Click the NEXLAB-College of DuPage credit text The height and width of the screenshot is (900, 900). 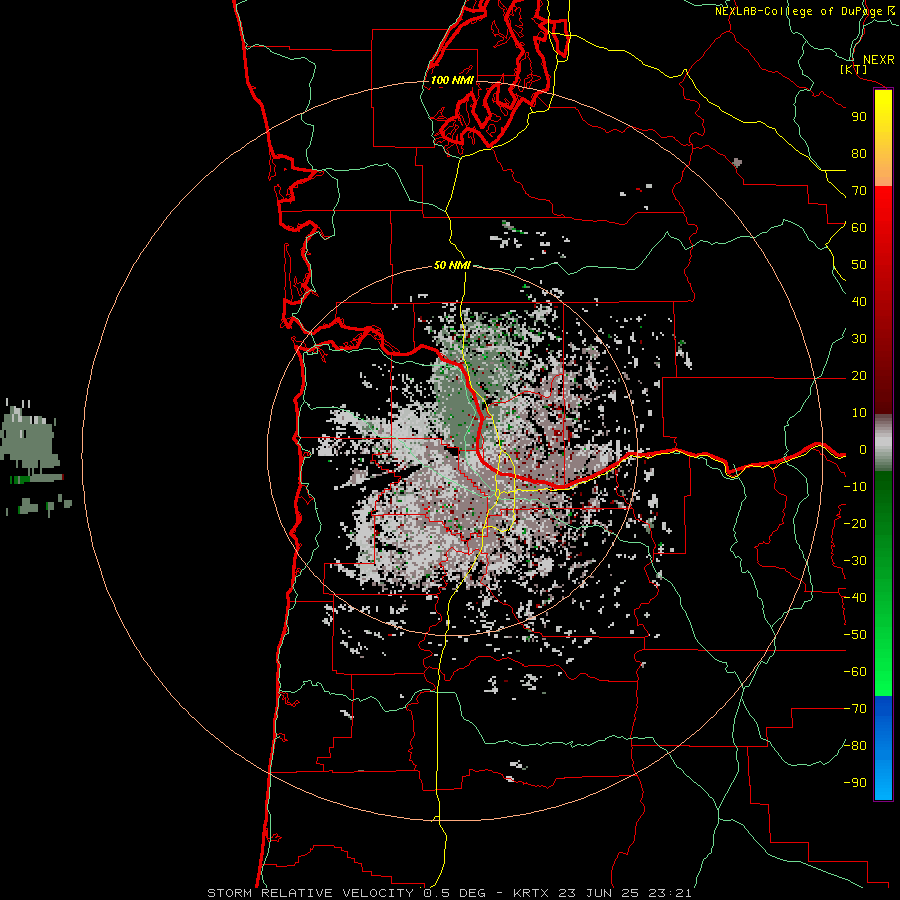tap(804, 11)
